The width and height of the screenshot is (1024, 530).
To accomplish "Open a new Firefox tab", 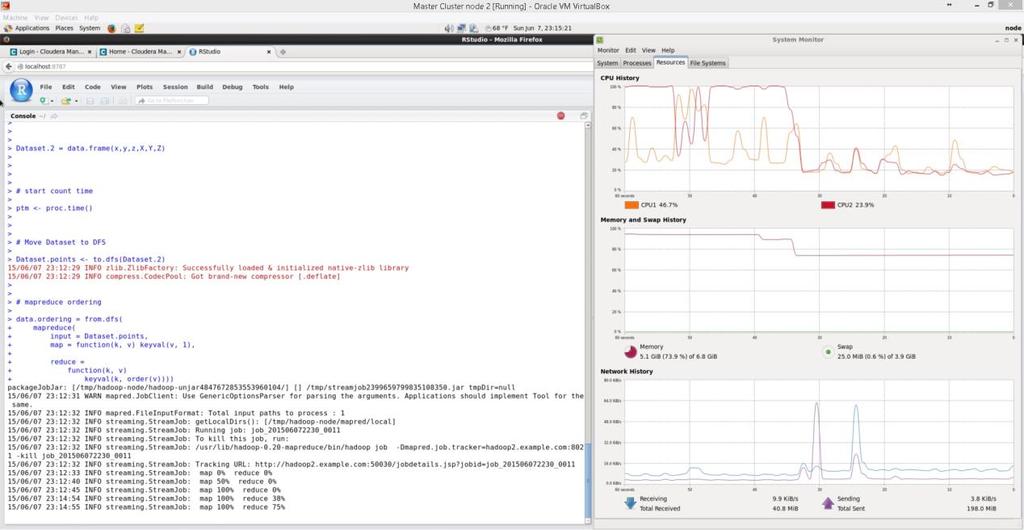I will pos(283,52).
